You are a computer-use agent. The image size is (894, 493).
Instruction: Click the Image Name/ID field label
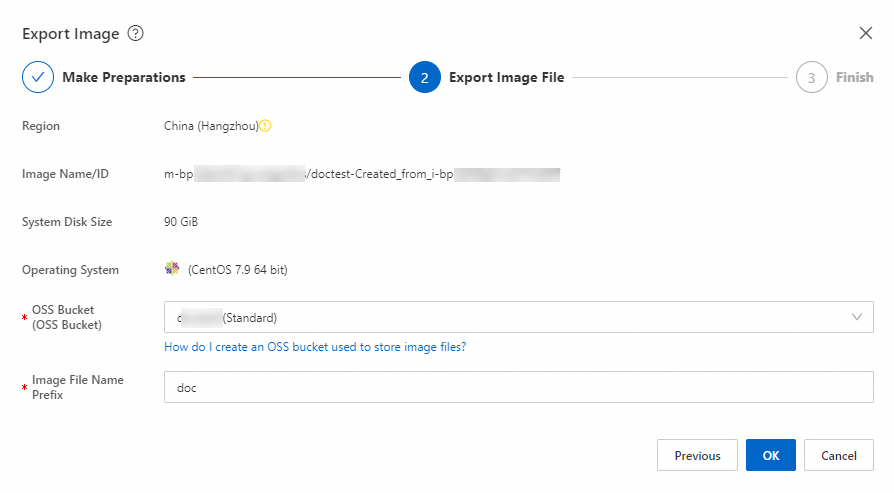pos(65,174)
